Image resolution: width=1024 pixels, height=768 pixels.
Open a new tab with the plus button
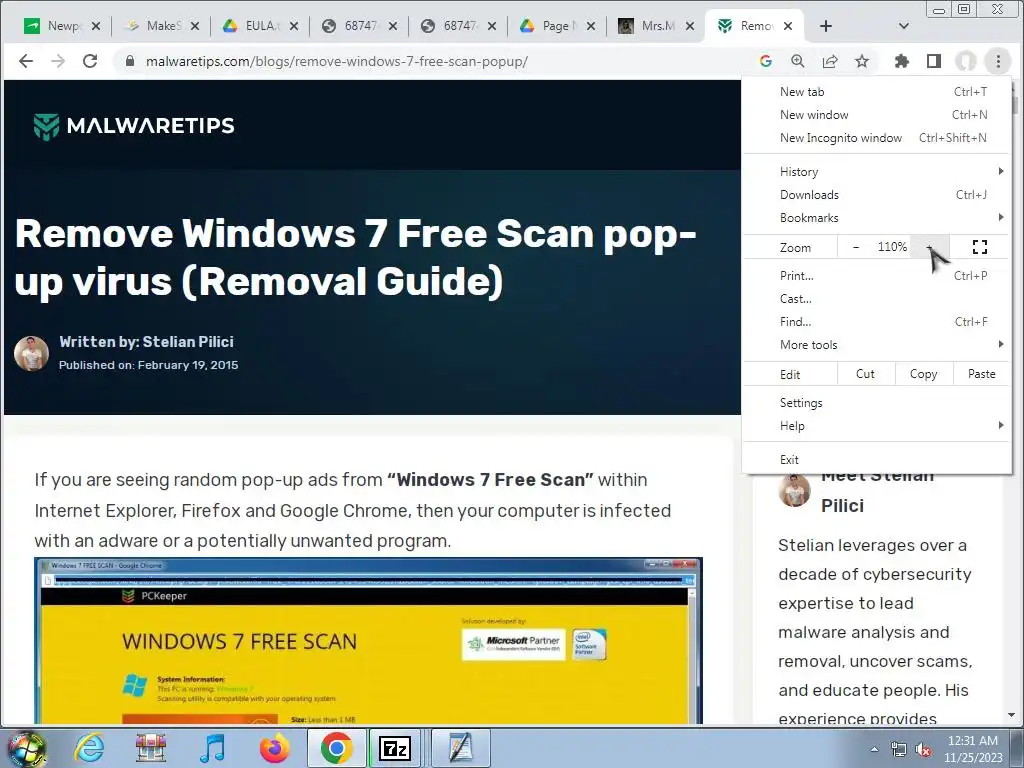[x=825, y=26]
